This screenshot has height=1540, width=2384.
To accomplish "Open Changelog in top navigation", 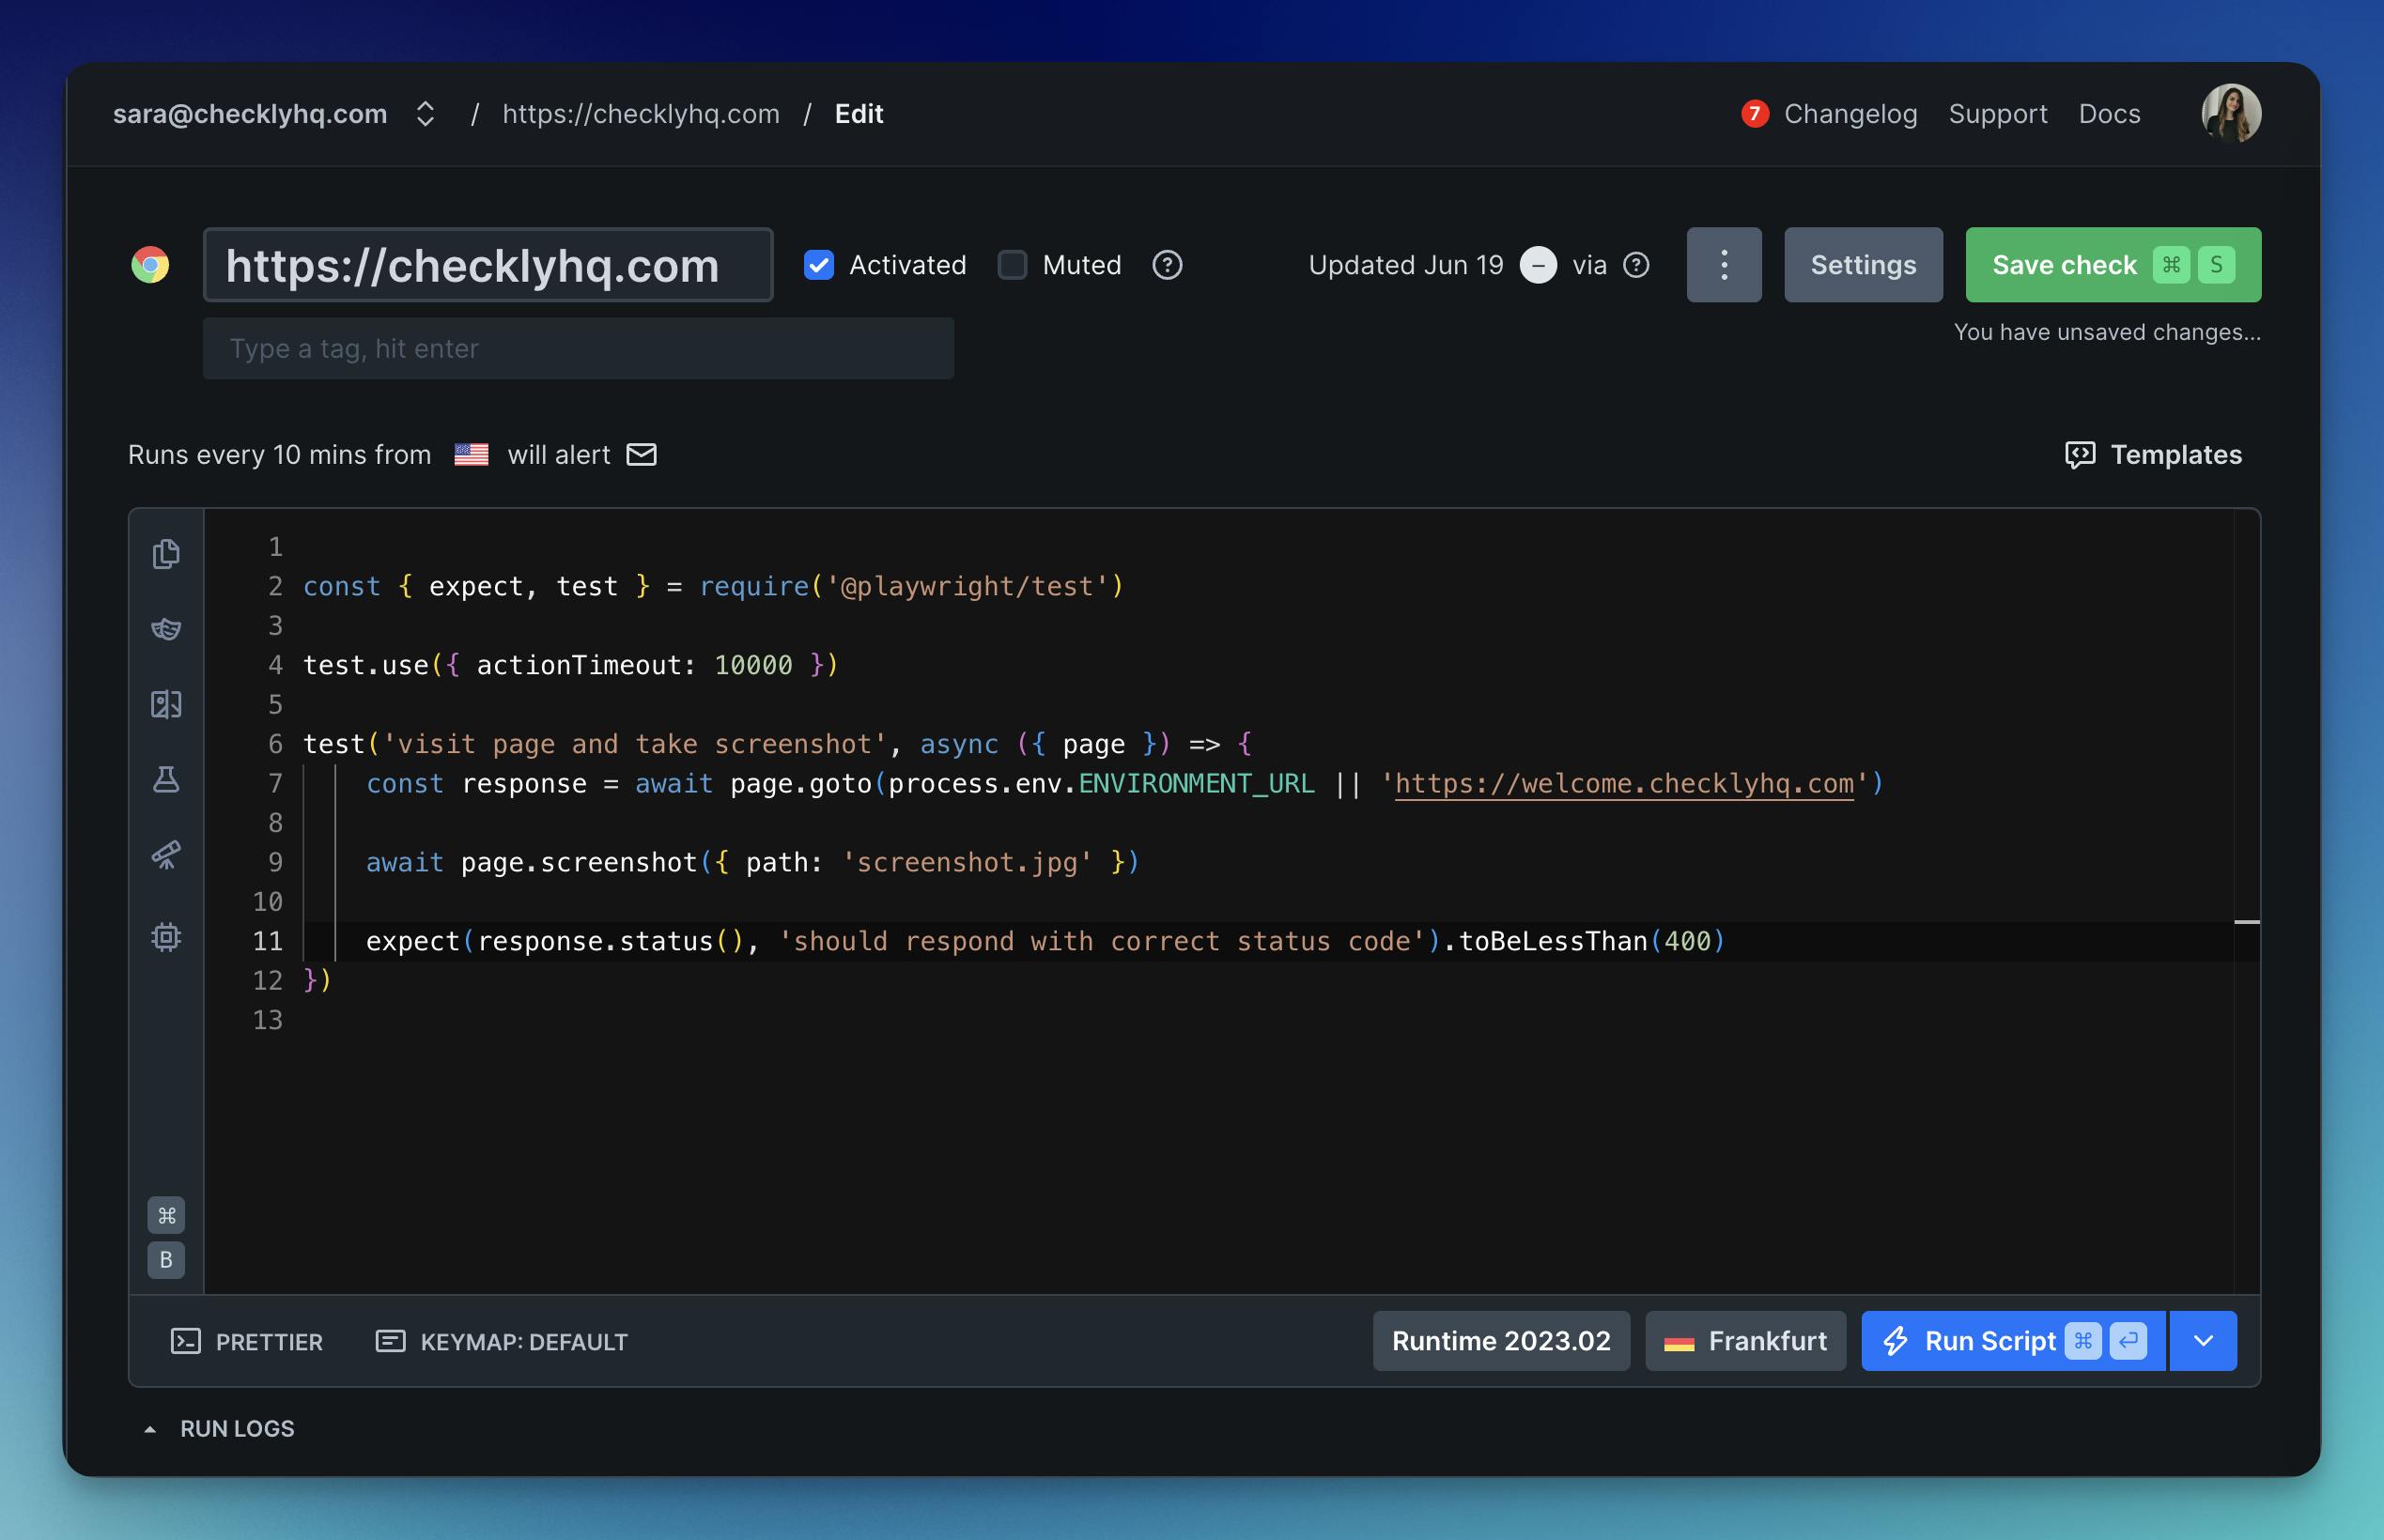I will 1850,114.
